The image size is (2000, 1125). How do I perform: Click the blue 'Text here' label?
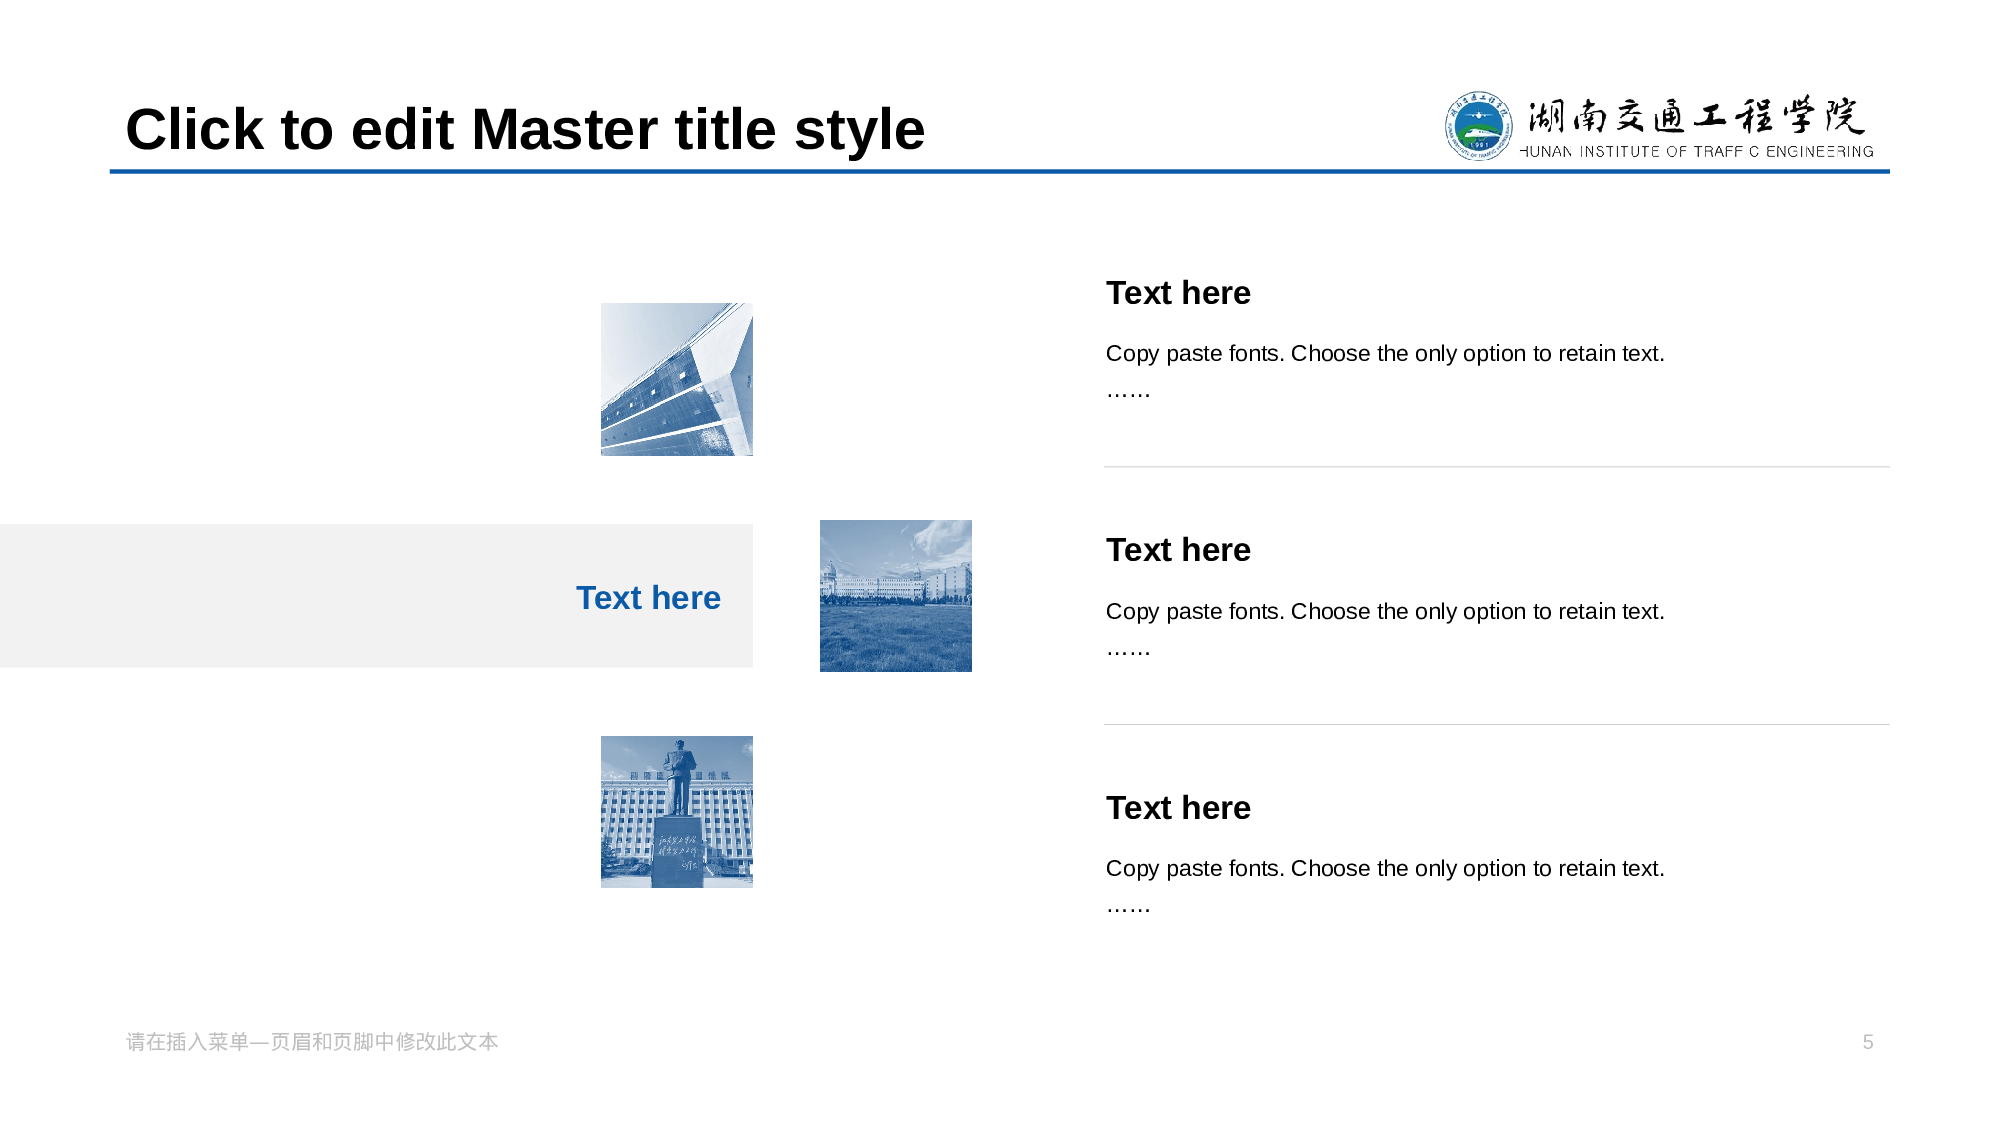click(x=648, y=597)
